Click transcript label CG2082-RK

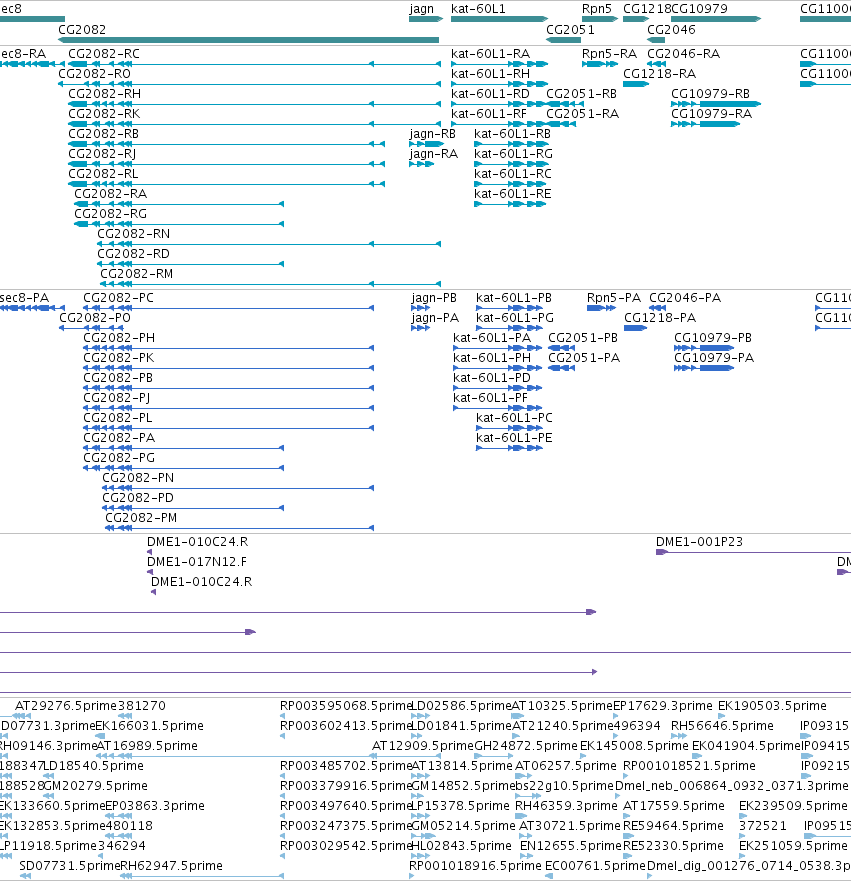coord(104,114)
